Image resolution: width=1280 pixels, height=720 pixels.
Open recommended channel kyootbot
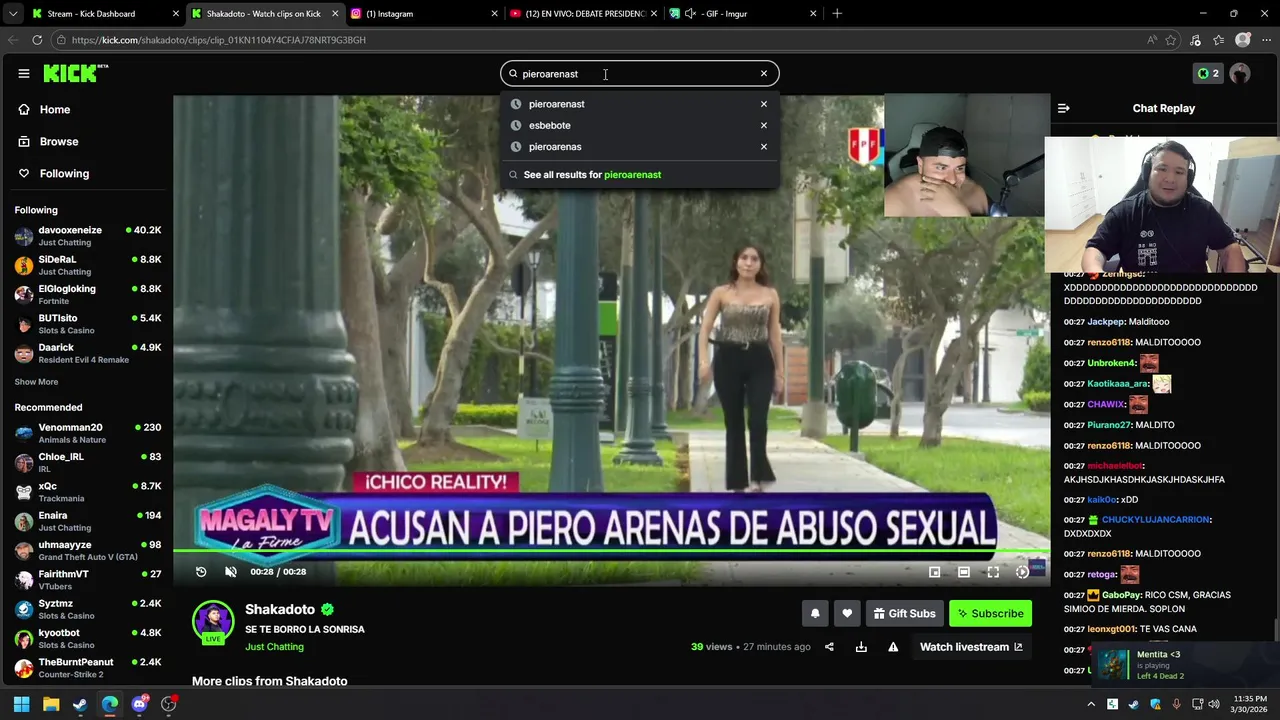click(x=87, y=638)
